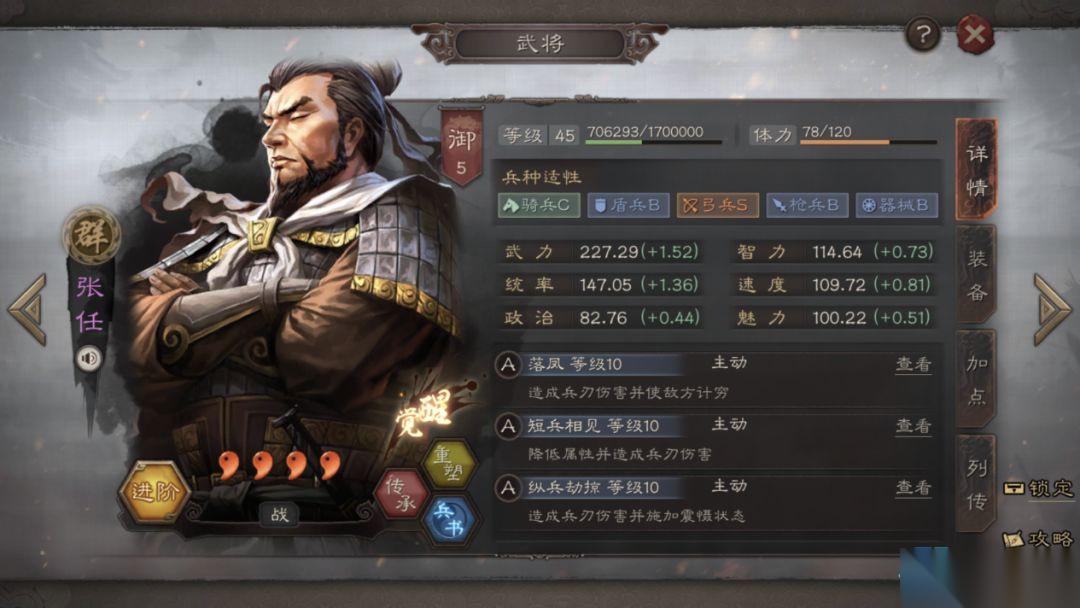Toggle the 锁定 lock option

[x=1039, y=488]
